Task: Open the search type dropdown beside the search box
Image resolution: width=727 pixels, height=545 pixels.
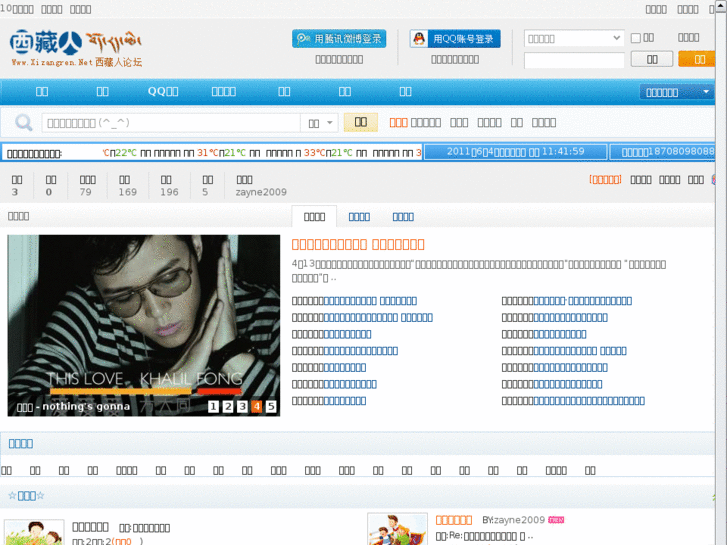Action: pyautogui.click(x=319, y=123)
